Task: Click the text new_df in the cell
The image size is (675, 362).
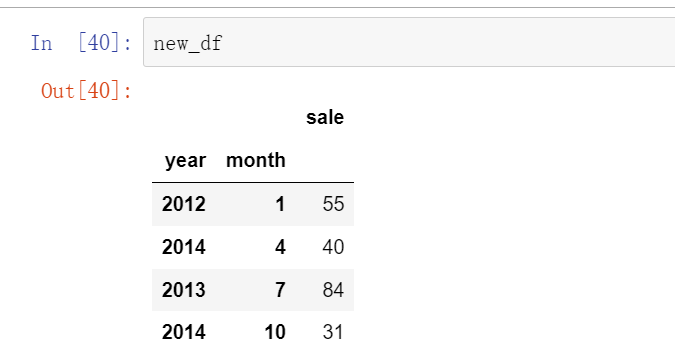Action: point(188,44)
